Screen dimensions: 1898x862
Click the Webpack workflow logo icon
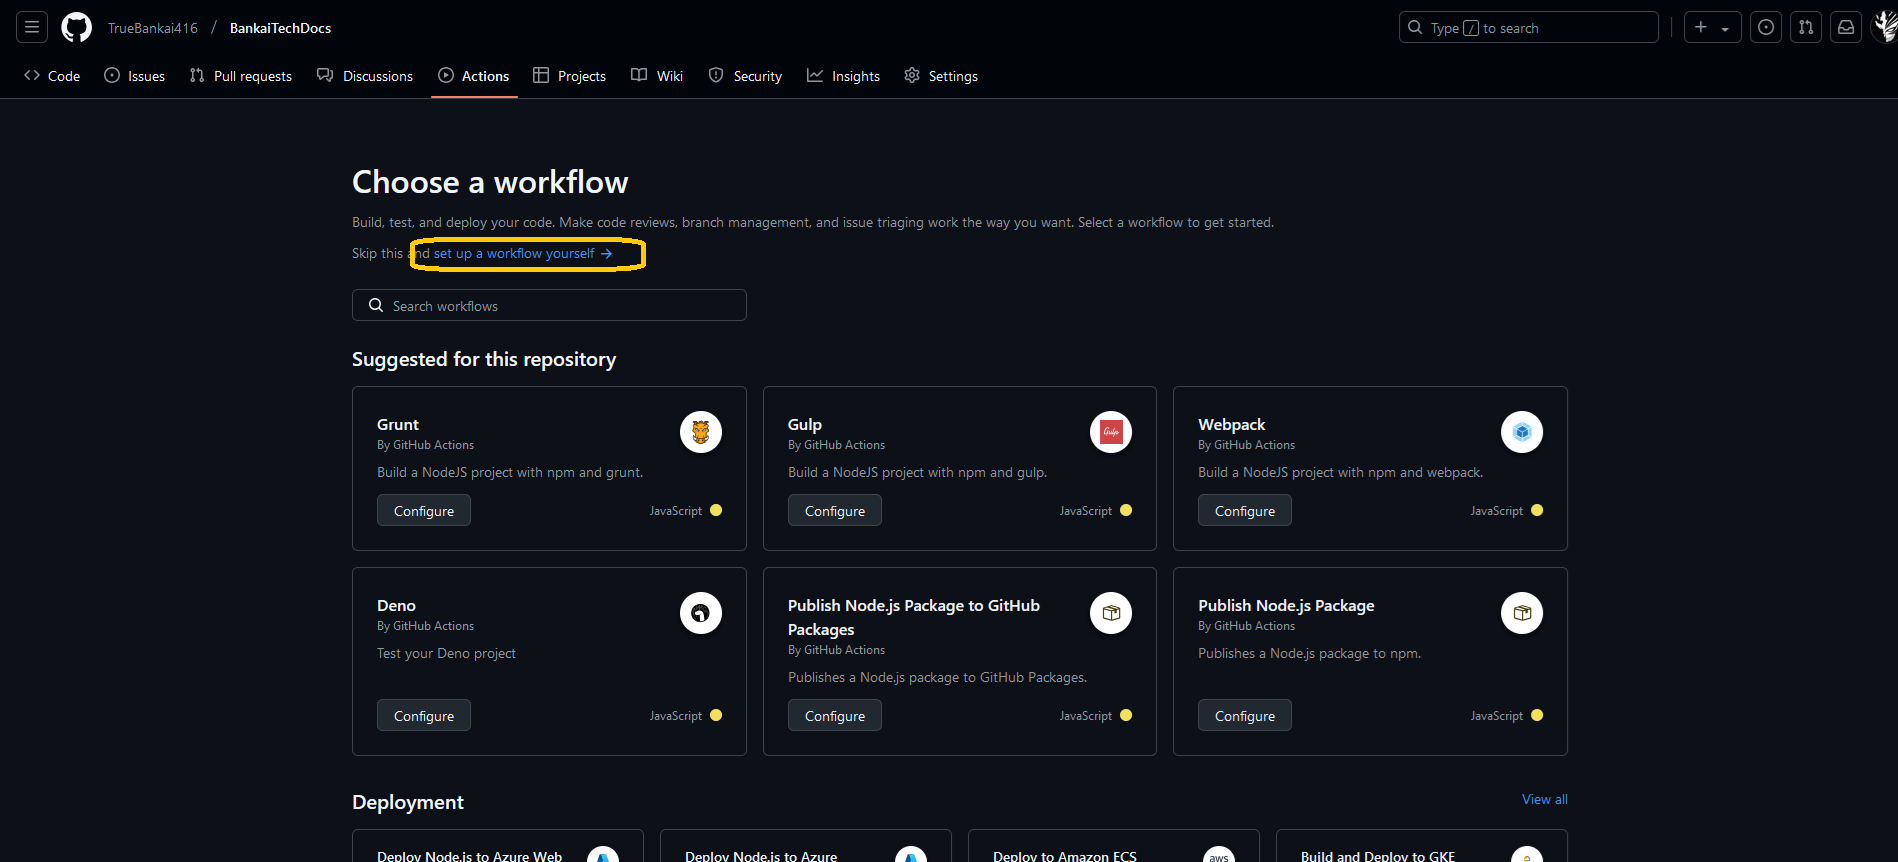click(x=1521, y=432)
